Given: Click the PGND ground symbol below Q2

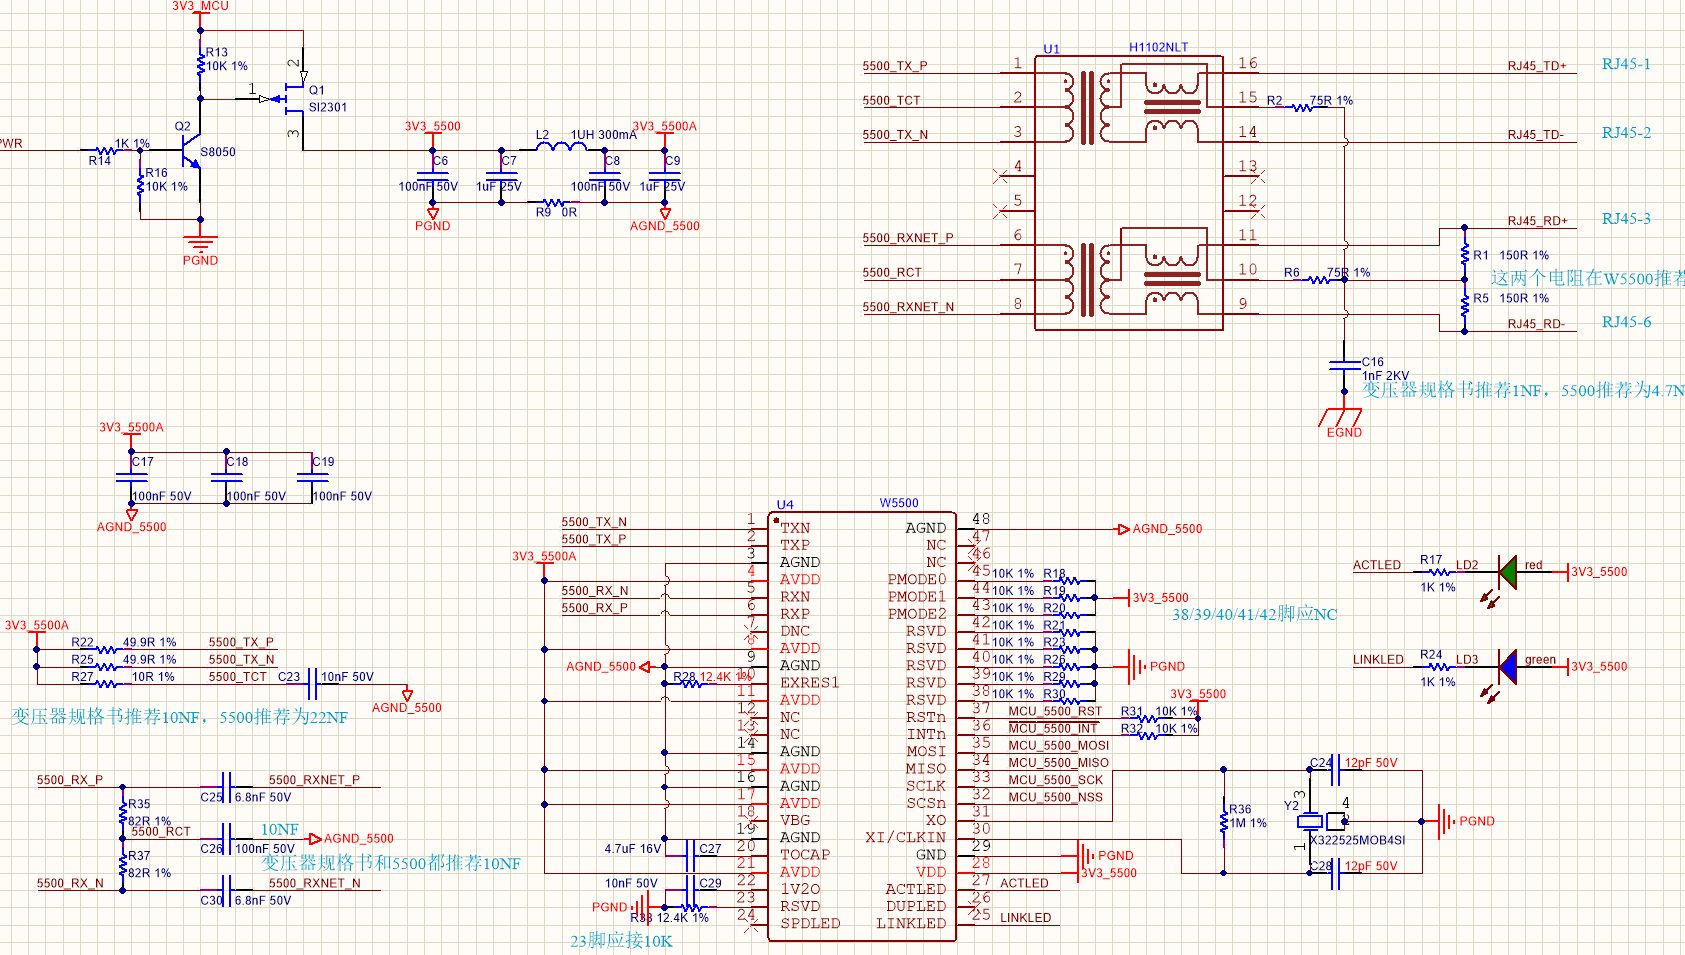Looking at the screenshot, I should coord(200,241).
